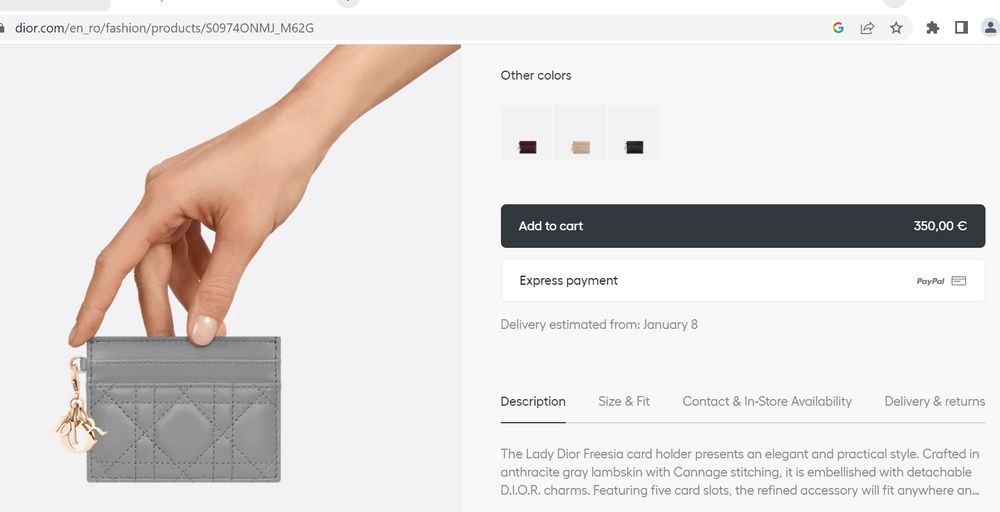Viewport: 1000px width, 512px height.
Task: Choose the Express payment option
Action: [x=743, y=281]
